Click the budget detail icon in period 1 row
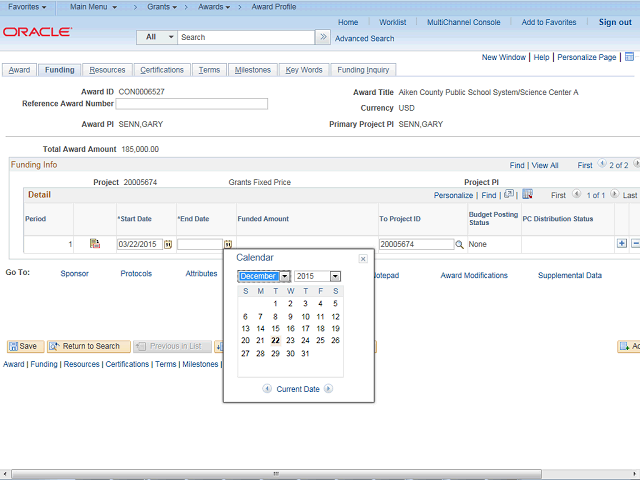Viewport: 640px width, 480px height. (95, 244)
